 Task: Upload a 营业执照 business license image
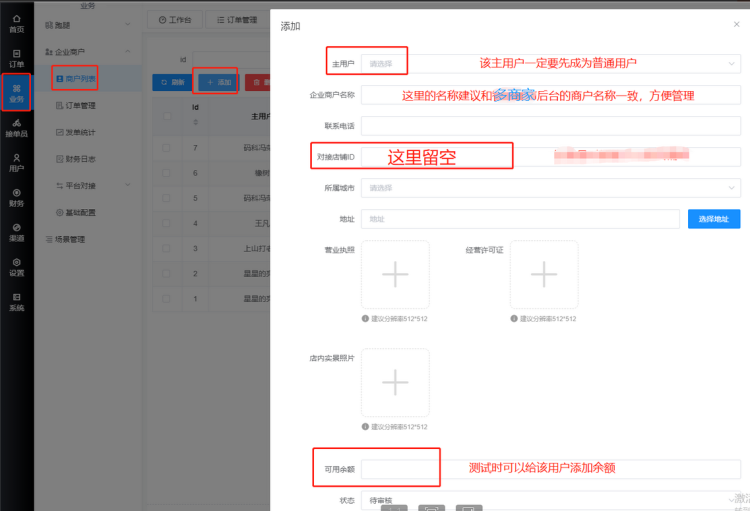coord(395,275)
